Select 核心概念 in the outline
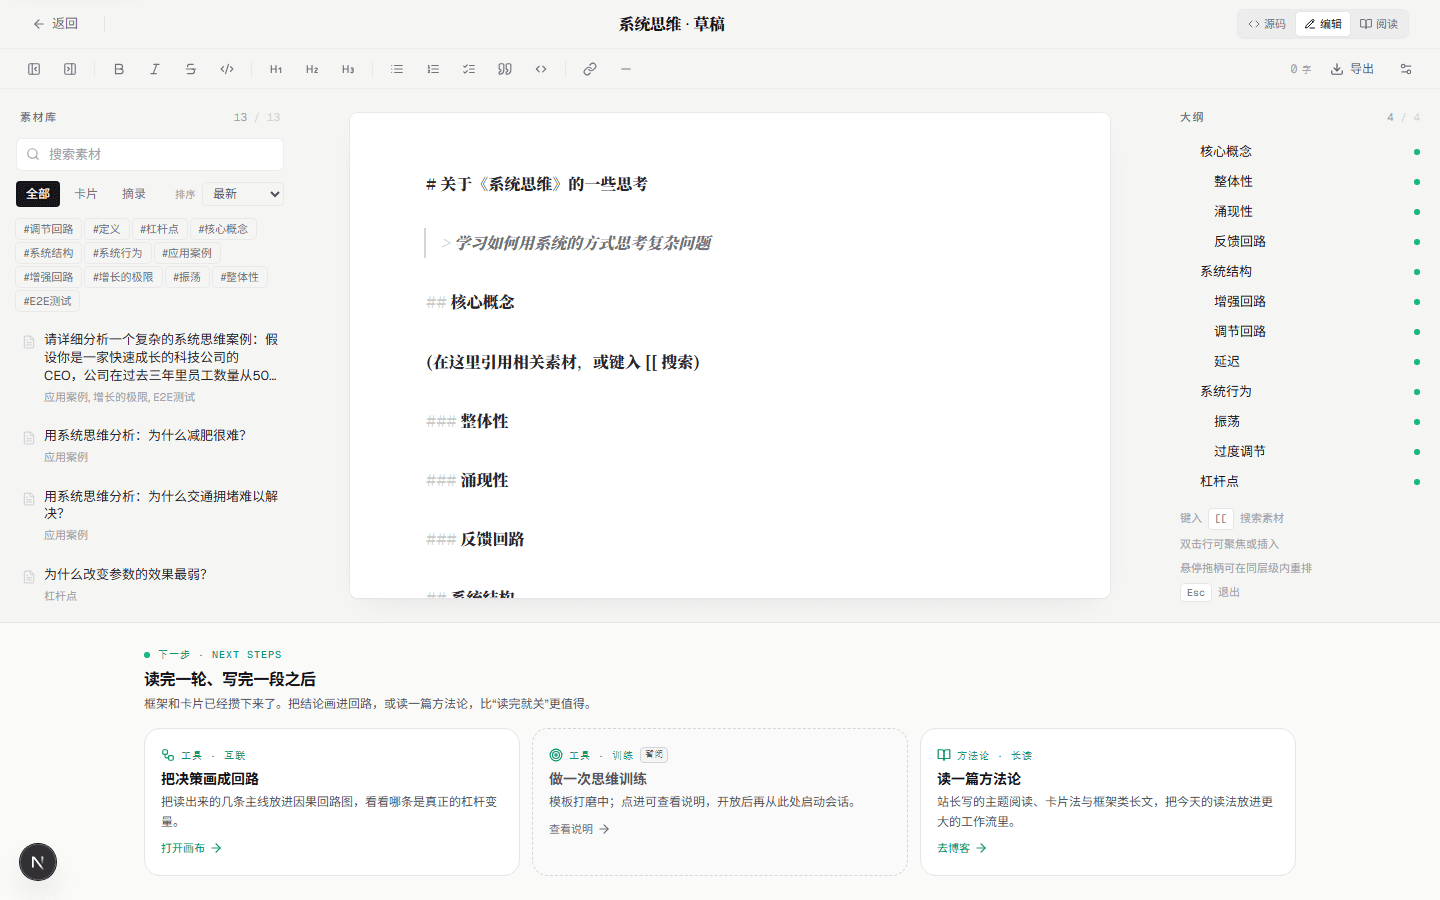Image resolution: width=1440 pixels, height=900 pixels. coord(1226,151)
